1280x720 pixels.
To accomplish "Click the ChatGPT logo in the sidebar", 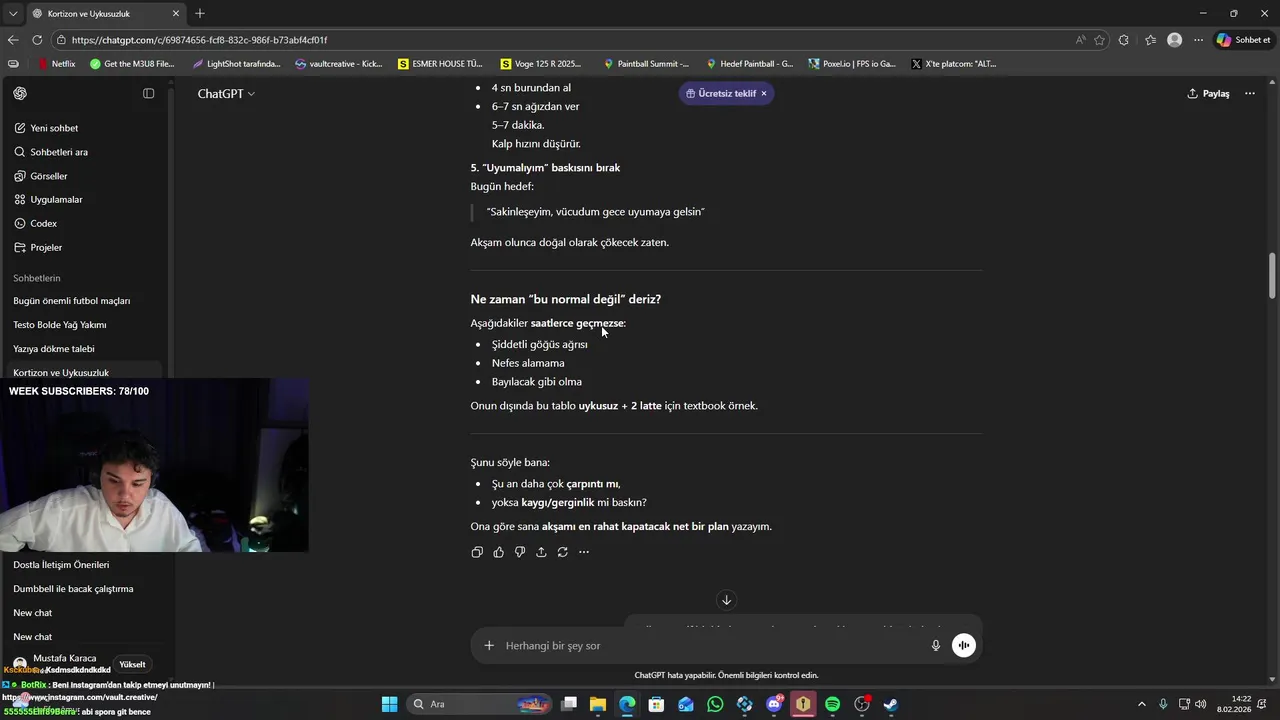I will pyautogui.click(x=20, y=93).
